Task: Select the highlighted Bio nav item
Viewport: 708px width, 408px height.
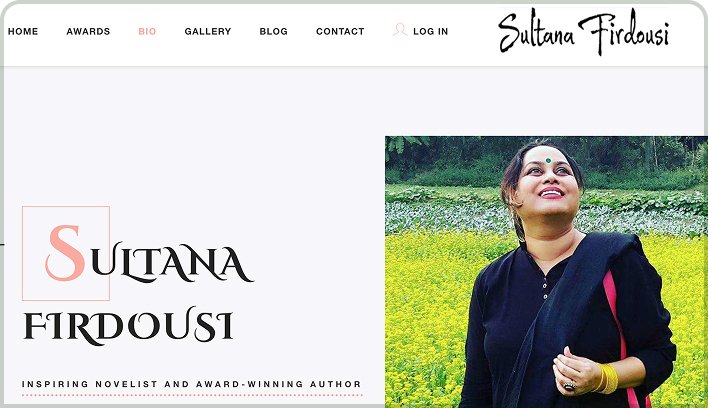Action: point(147,32)
